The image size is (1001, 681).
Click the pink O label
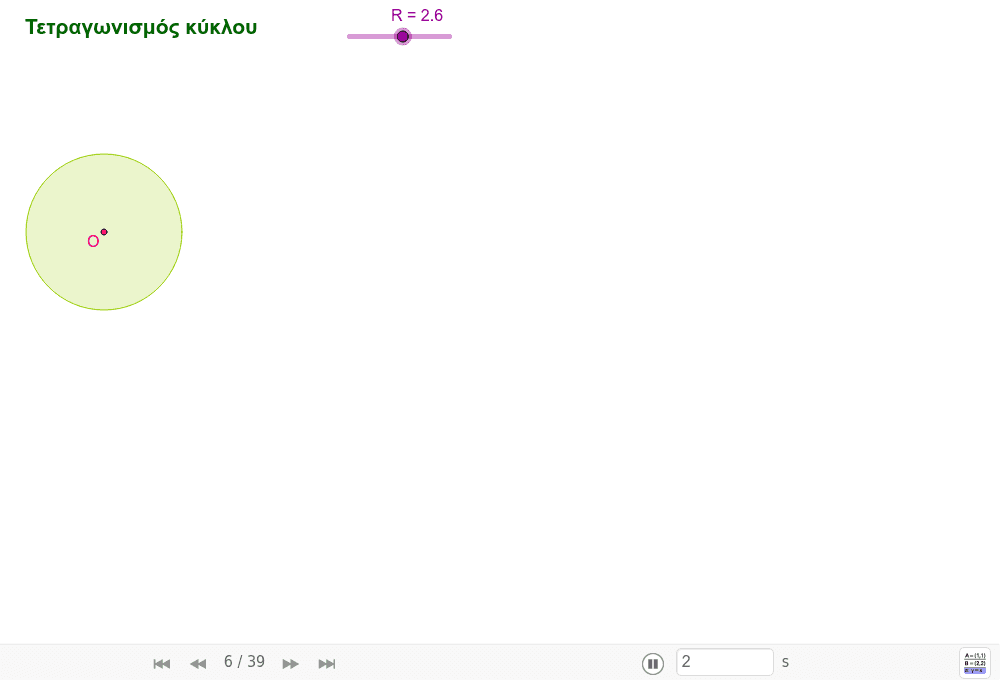tap(93, 241)
